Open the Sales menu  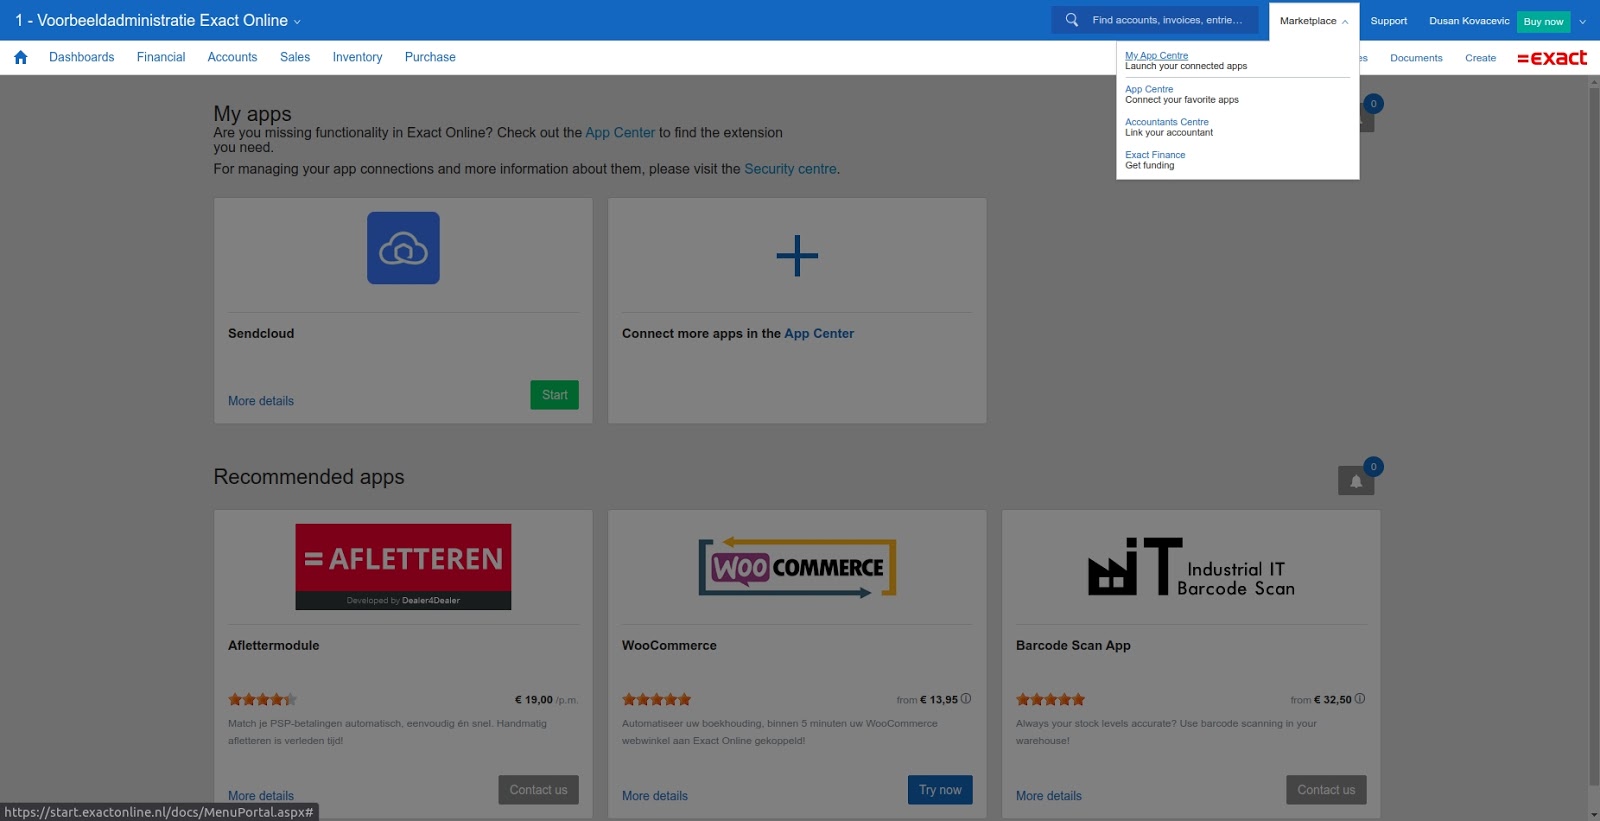coord(295,57)
